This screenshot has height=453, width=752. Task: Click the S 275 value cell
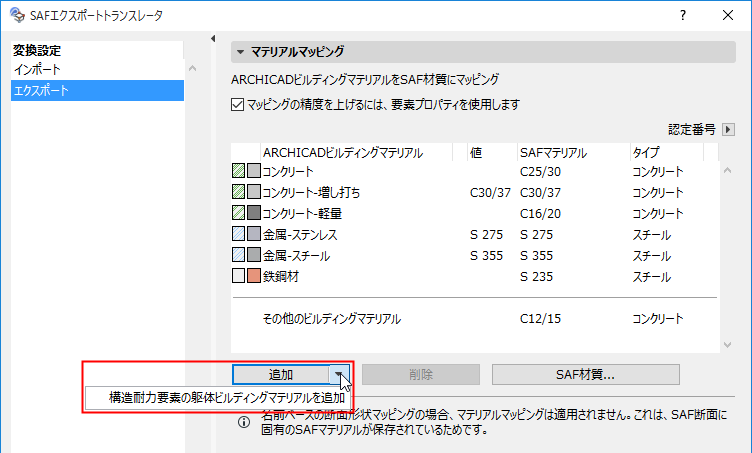tap(486, 235)
